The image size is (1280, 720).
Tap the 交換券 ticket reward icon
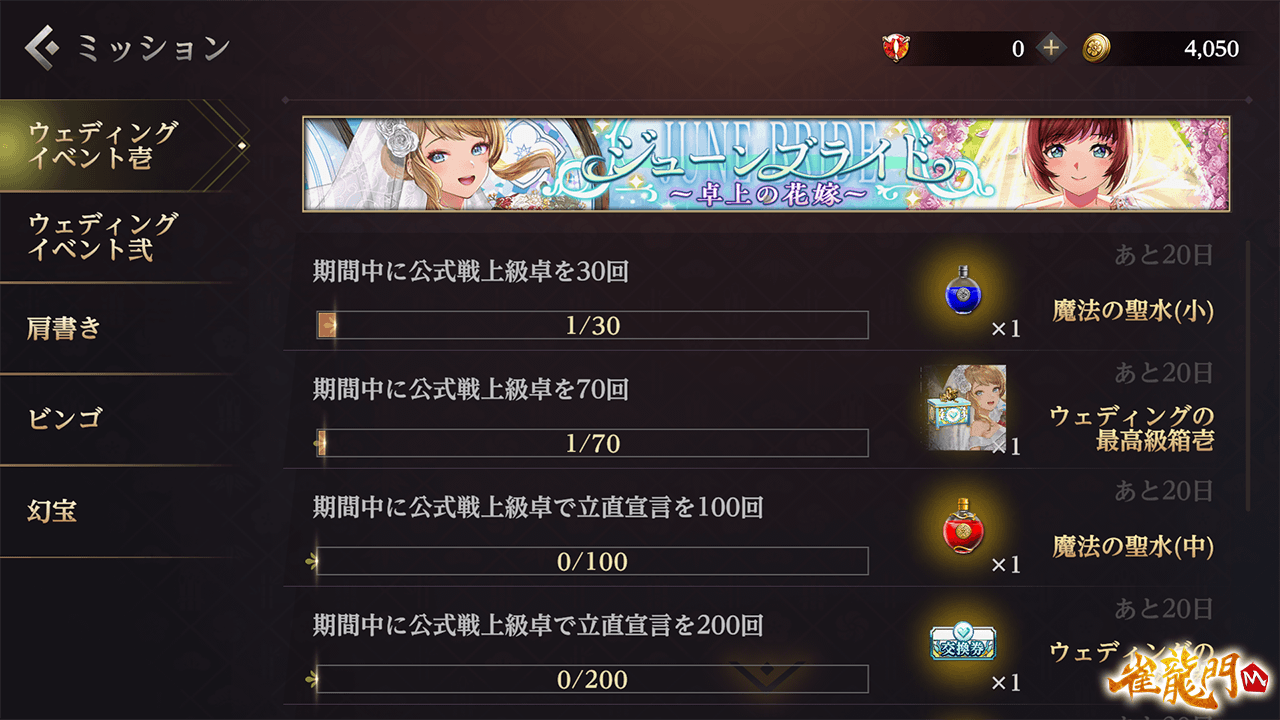tap(962, 641)
